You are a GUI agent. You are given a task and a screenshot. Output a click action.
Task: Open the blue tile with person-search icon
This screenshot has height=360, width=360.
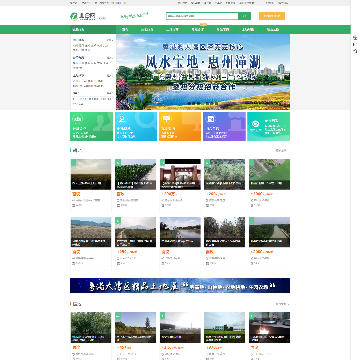136,126
